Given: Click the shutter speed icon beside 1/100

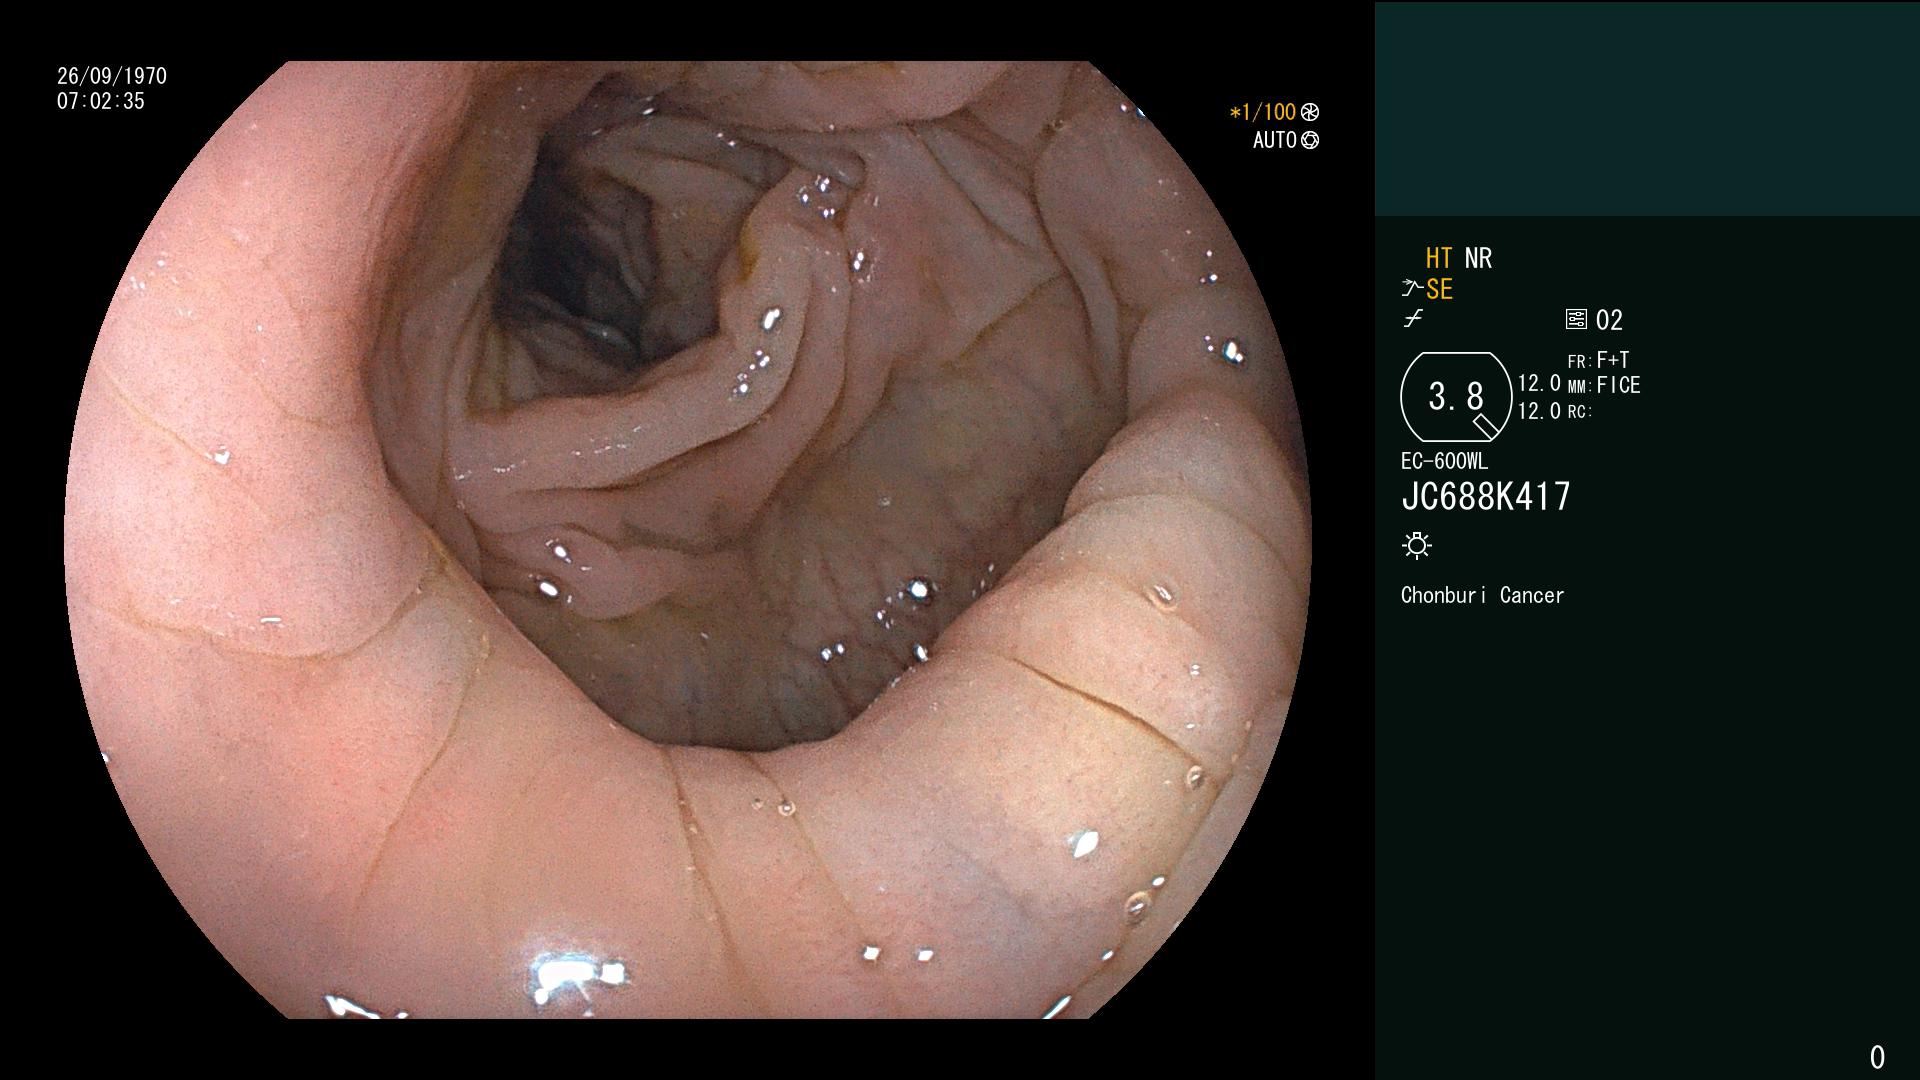Looking at the screenshot, I should [1310, 113].
